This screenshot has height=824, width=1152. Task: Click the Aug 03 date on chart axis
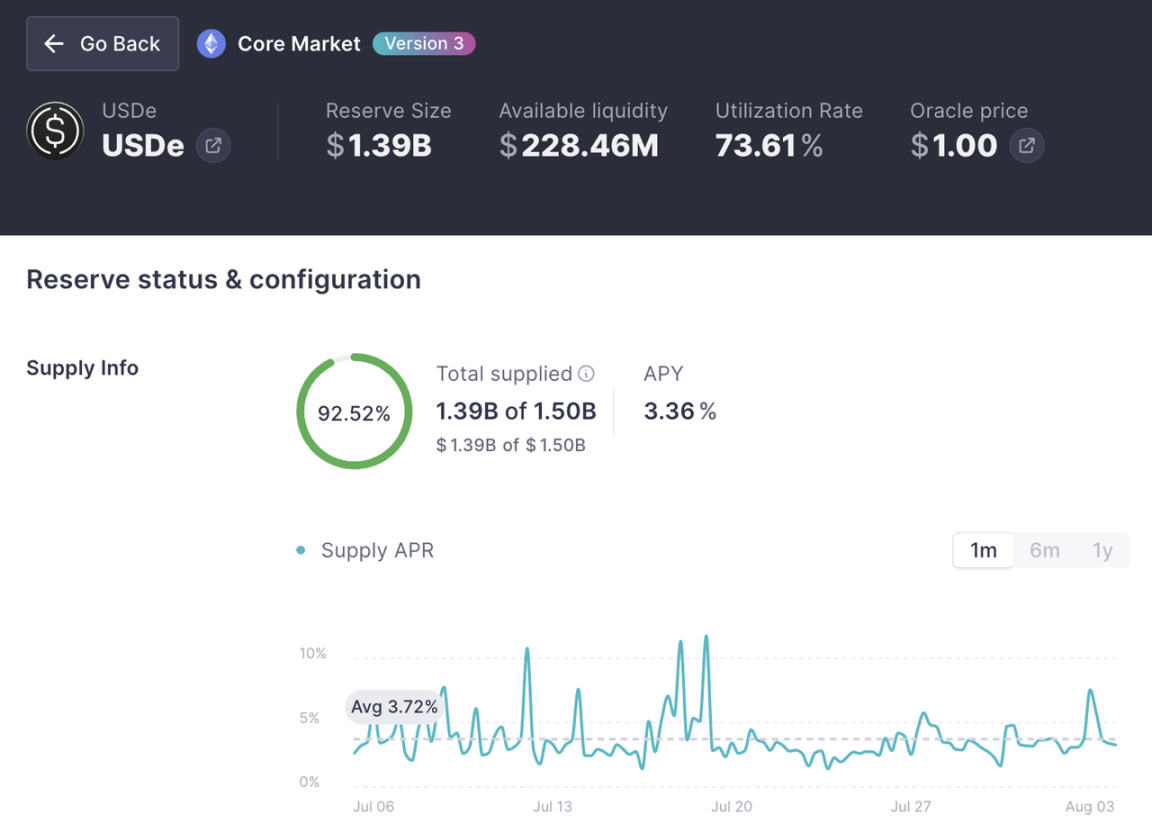pos(1089,806)
